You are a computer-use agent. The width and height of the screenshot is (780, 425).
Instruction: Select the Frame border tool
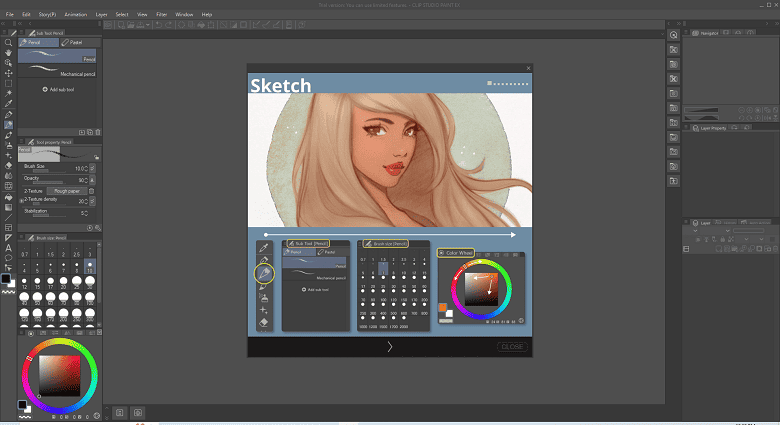(8, 227)
